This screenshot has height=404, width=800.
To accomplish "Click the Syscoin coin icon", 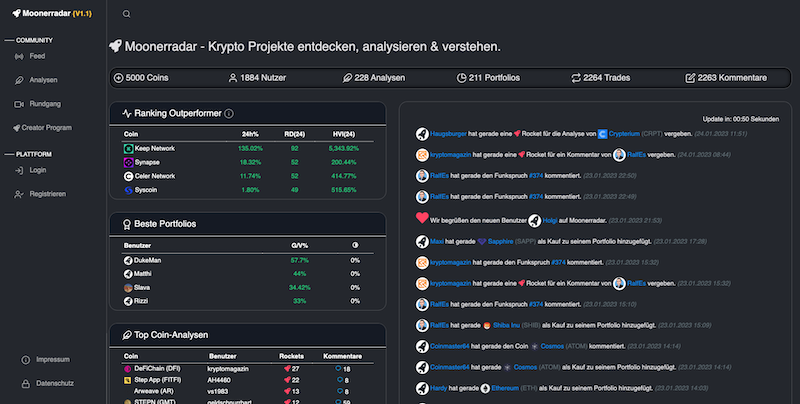I will pos(128,189).
